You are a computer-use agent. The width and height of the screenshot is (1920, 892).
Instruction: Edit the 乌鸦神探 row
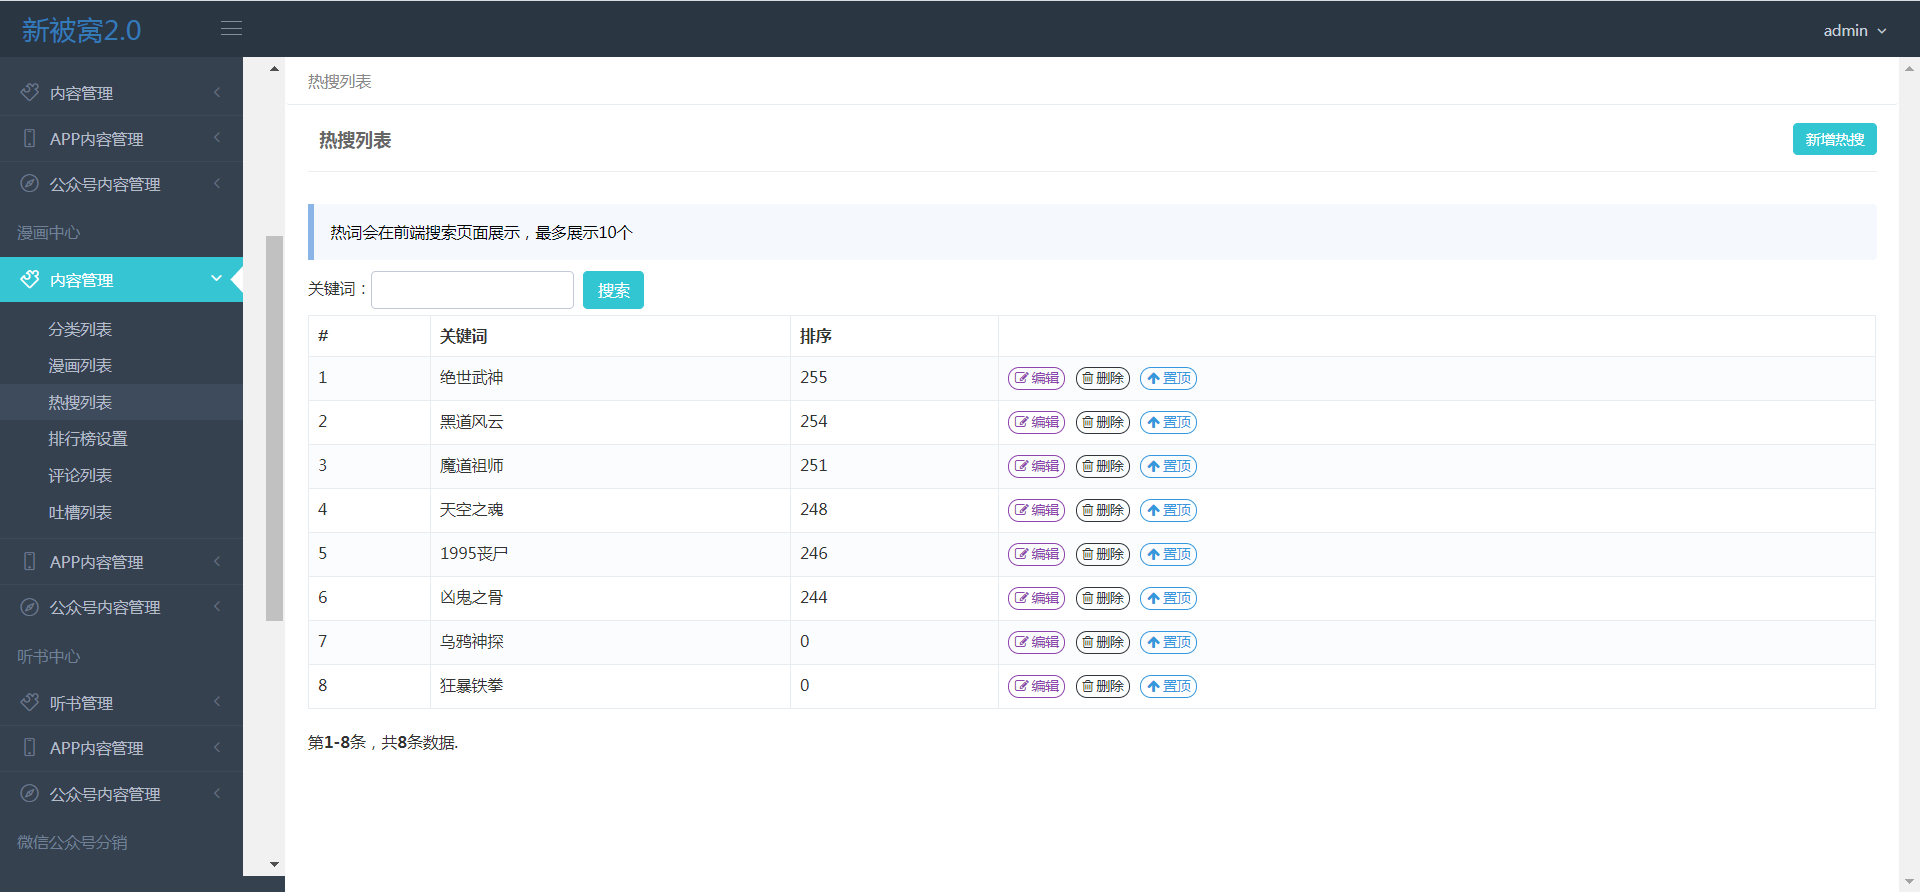[1036, 642]
